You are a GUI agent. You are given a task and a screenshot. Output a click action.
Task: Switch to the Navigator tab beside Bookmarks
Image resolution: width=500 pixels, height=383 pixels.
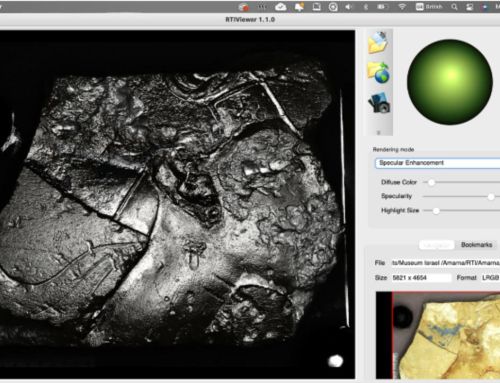tap(436, 245)
